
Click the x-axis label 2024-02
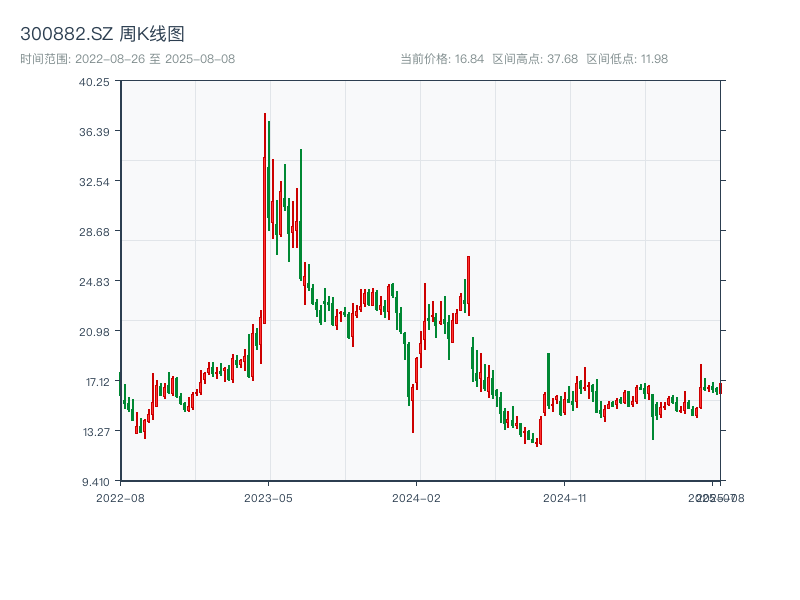pyautogui.click(x=416, y=498)
